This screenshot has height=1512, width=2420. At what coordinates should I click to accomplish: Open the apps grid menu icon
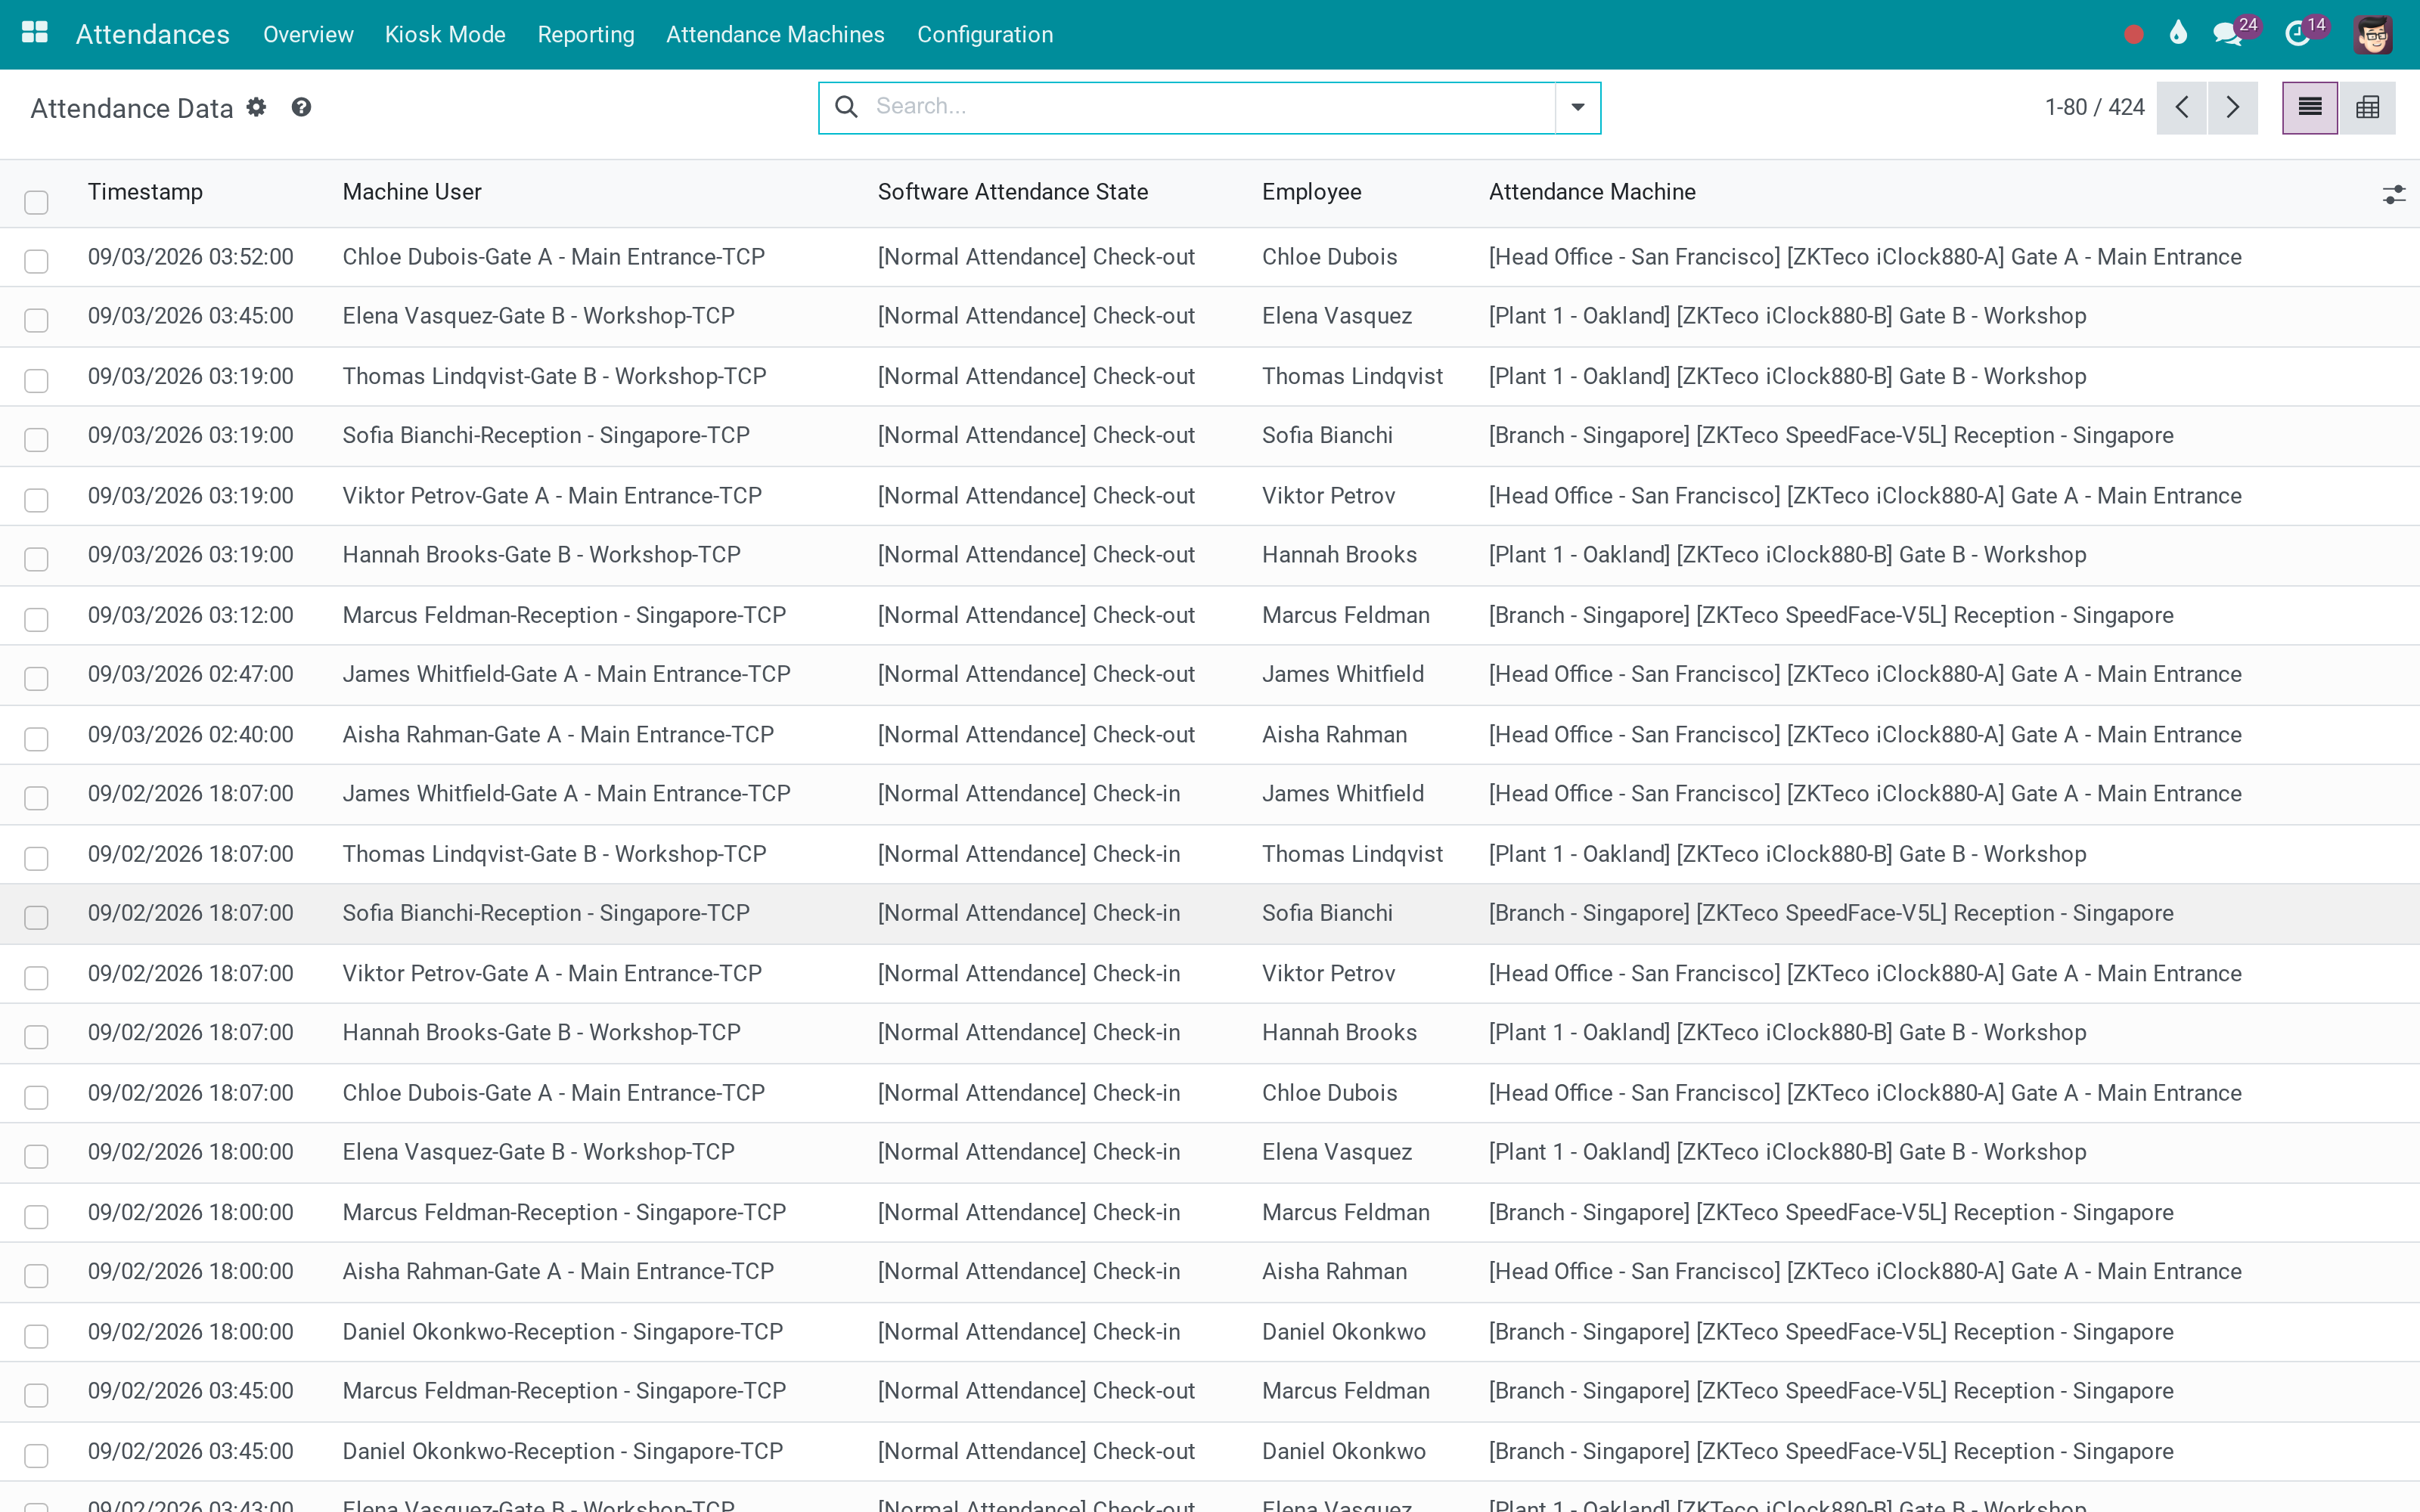click(x=35, y=33)
